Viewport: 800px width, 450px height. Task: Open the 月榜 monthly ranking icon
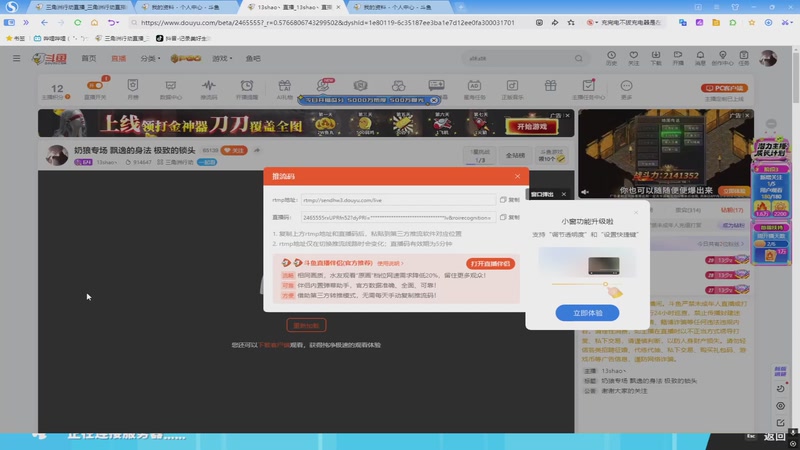tap(133, 89)
